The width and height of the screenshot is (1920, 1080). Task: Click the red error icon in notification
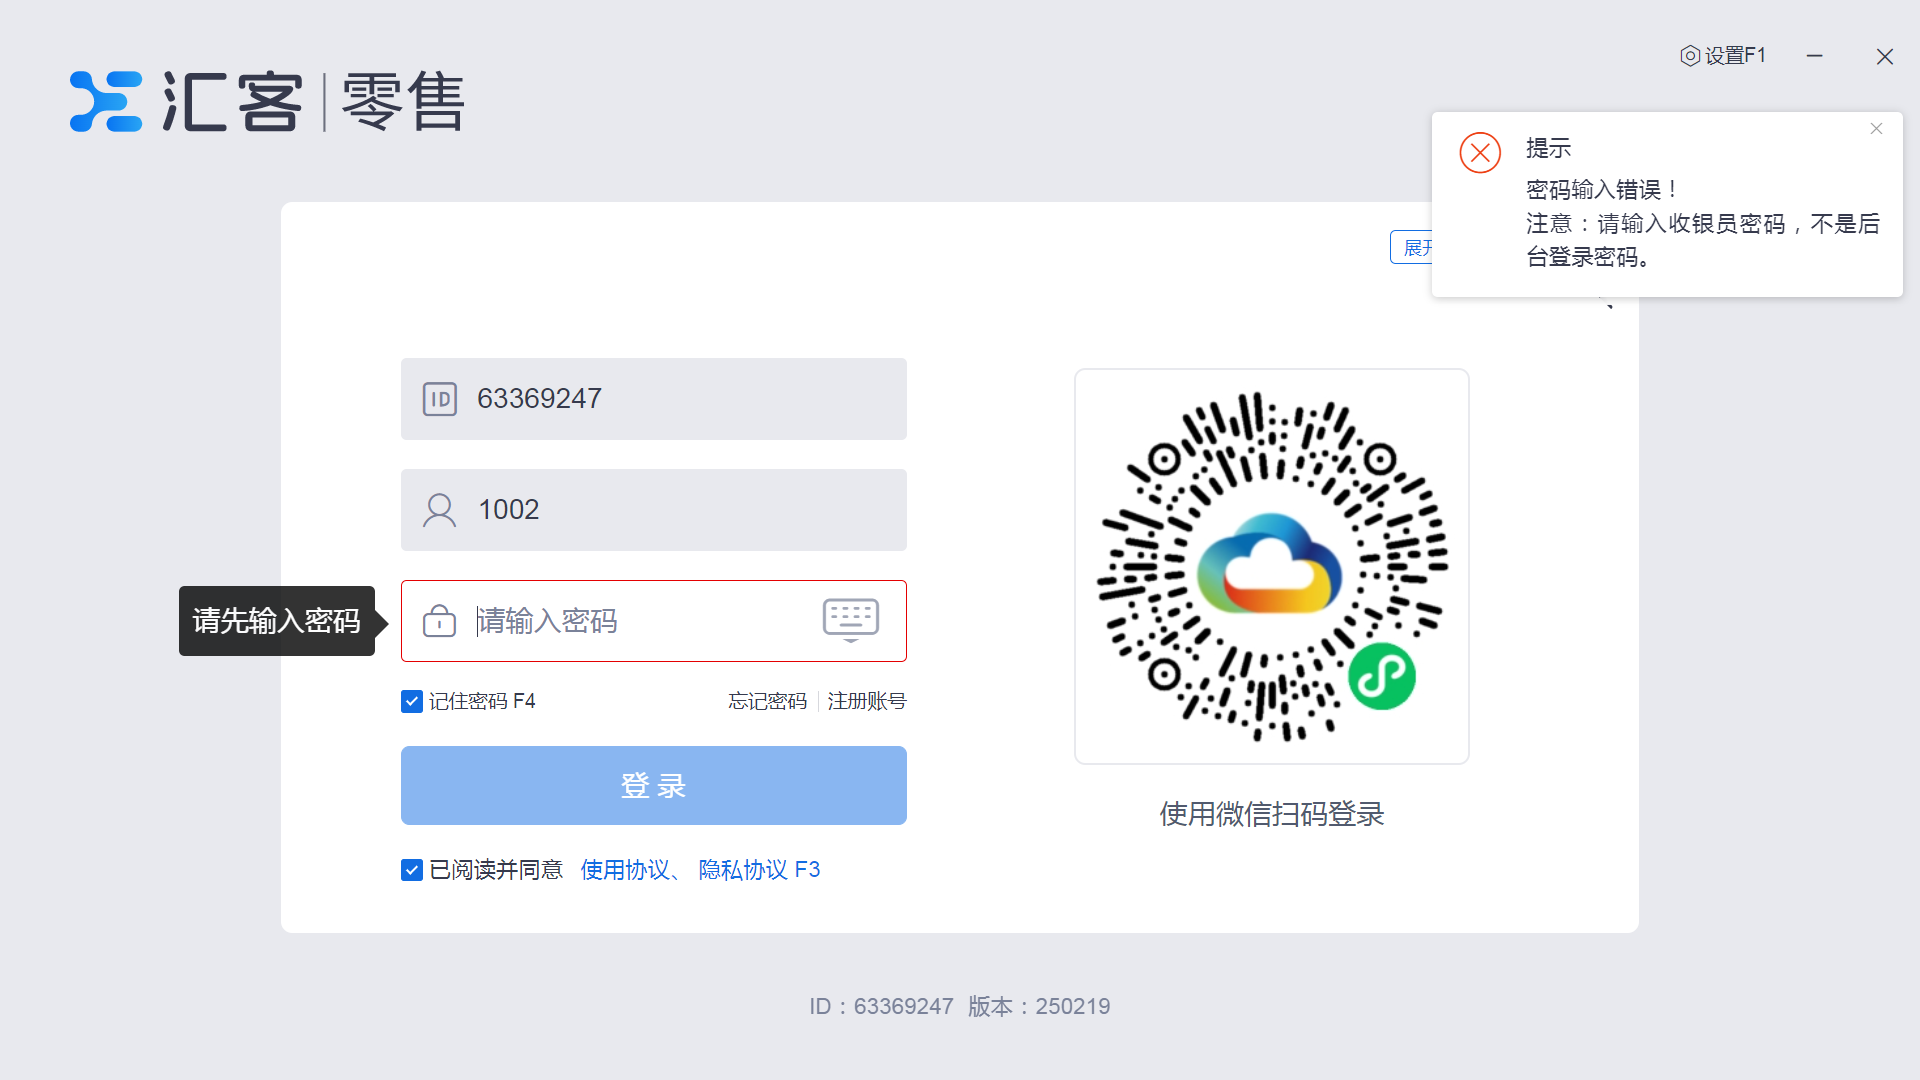1480,153
